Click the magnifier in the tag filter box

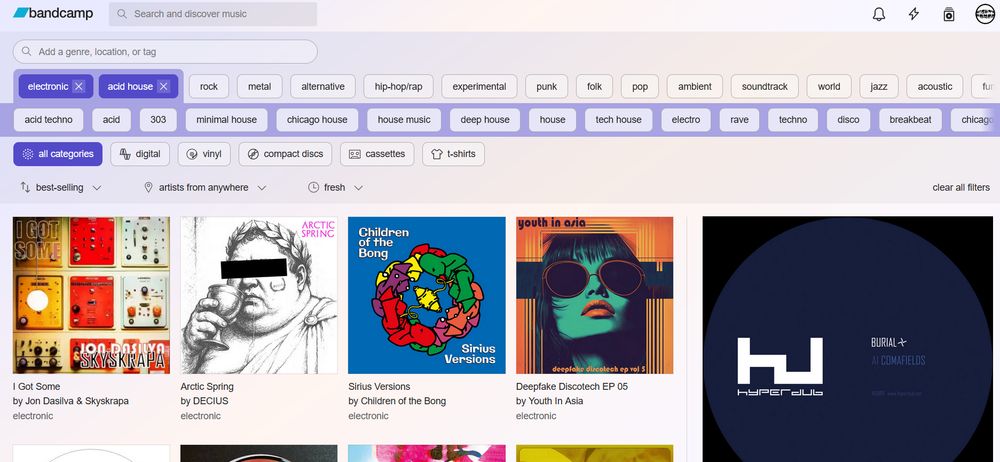[x=26, y=52]
